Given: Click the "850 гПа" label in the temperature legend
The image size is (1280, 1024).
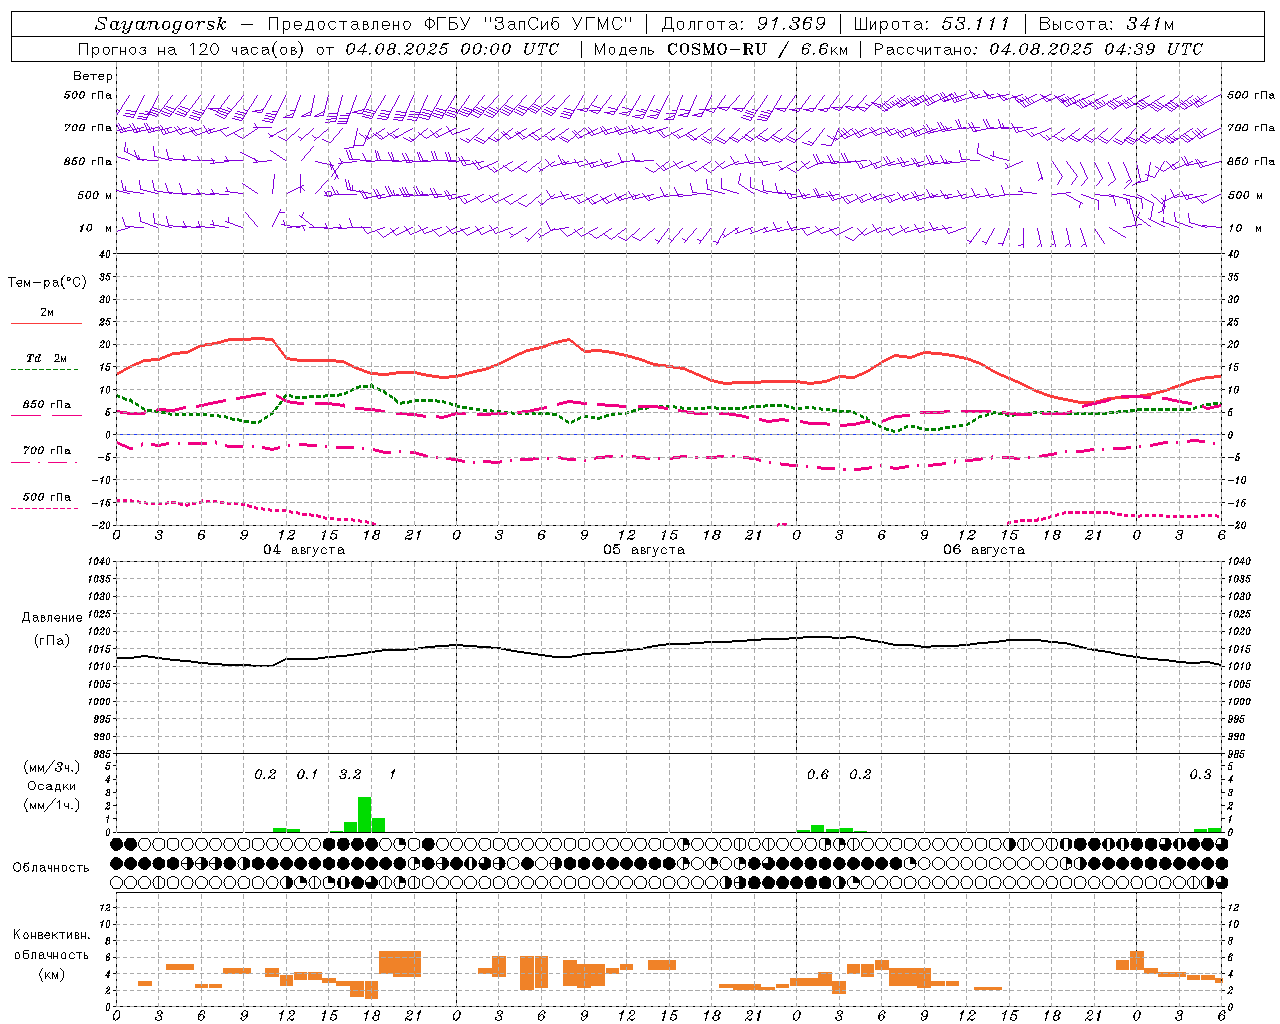Looking at the screenshot, I should 46,405.
